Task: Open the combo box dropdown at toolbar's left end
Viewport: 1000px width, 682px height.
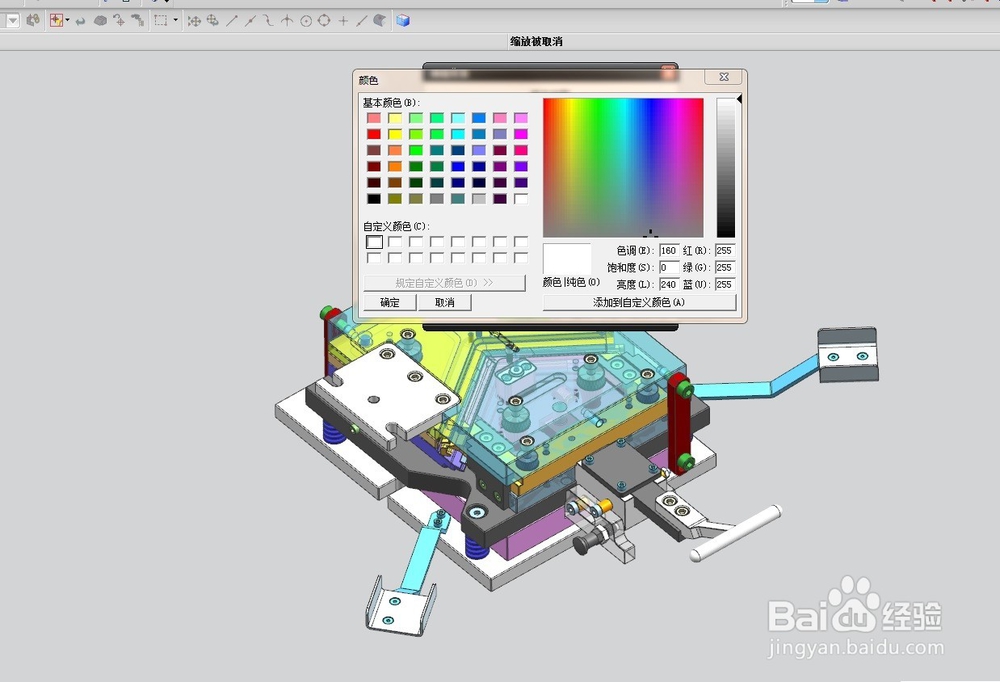Action: pyautogui.click(x=12, y=21)
